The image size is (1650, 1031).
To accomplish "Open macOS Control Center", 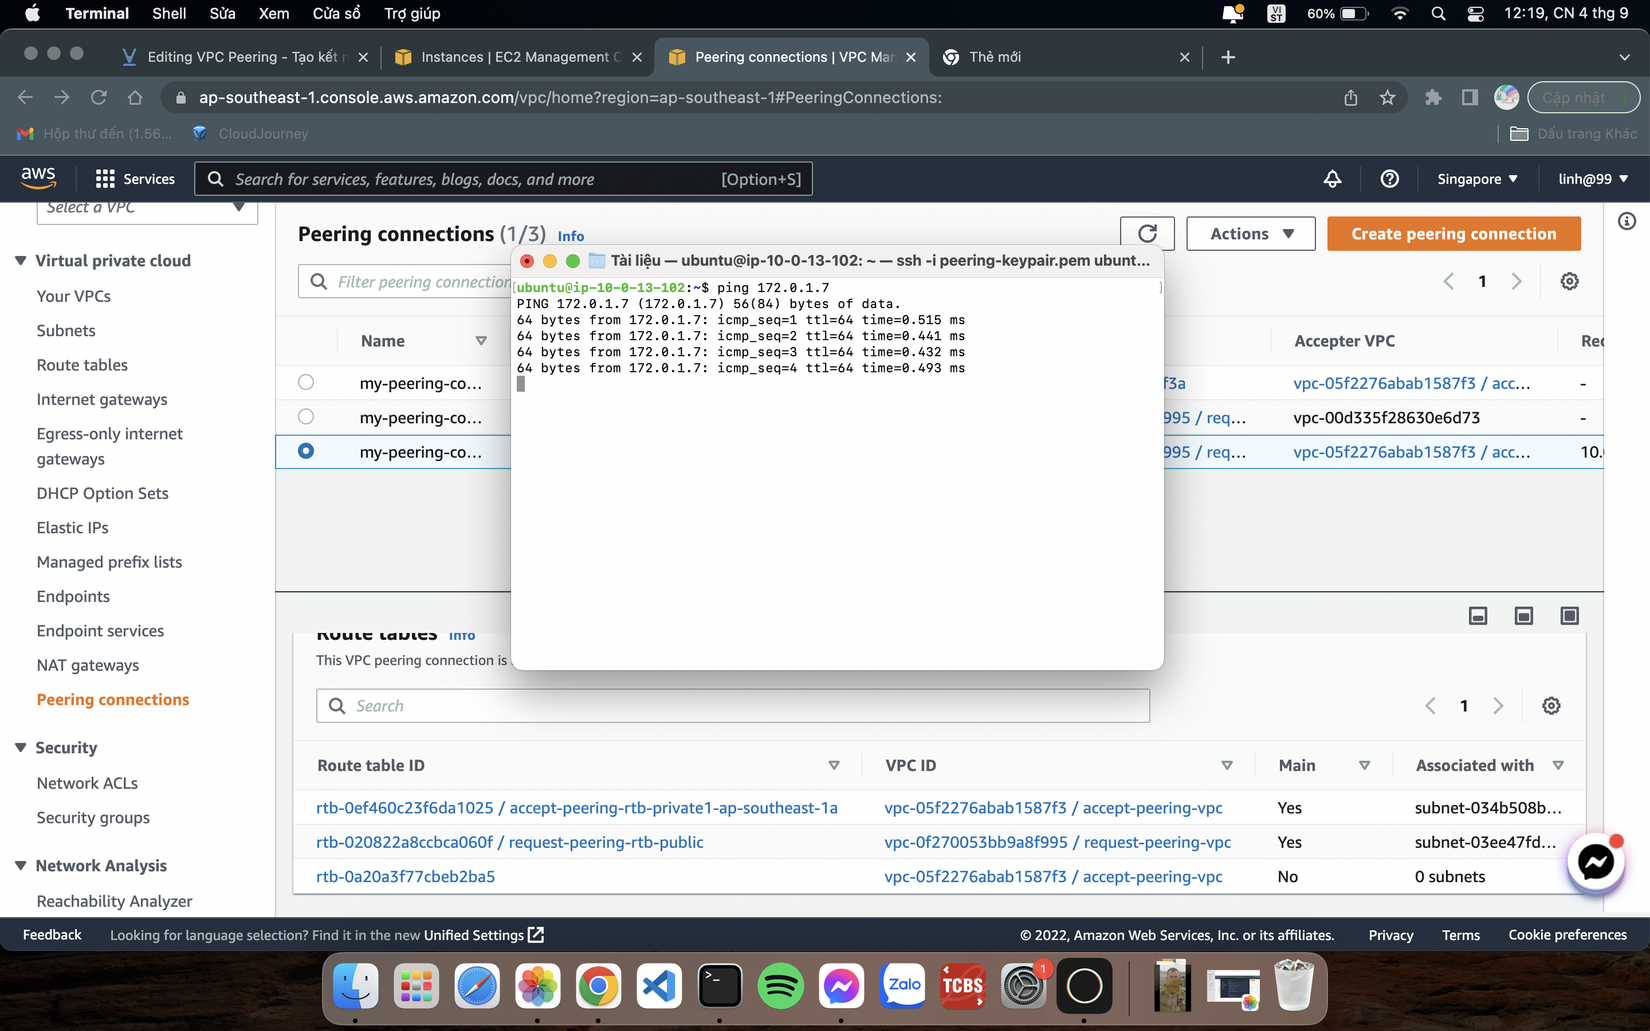I will tap(1475, 13).
